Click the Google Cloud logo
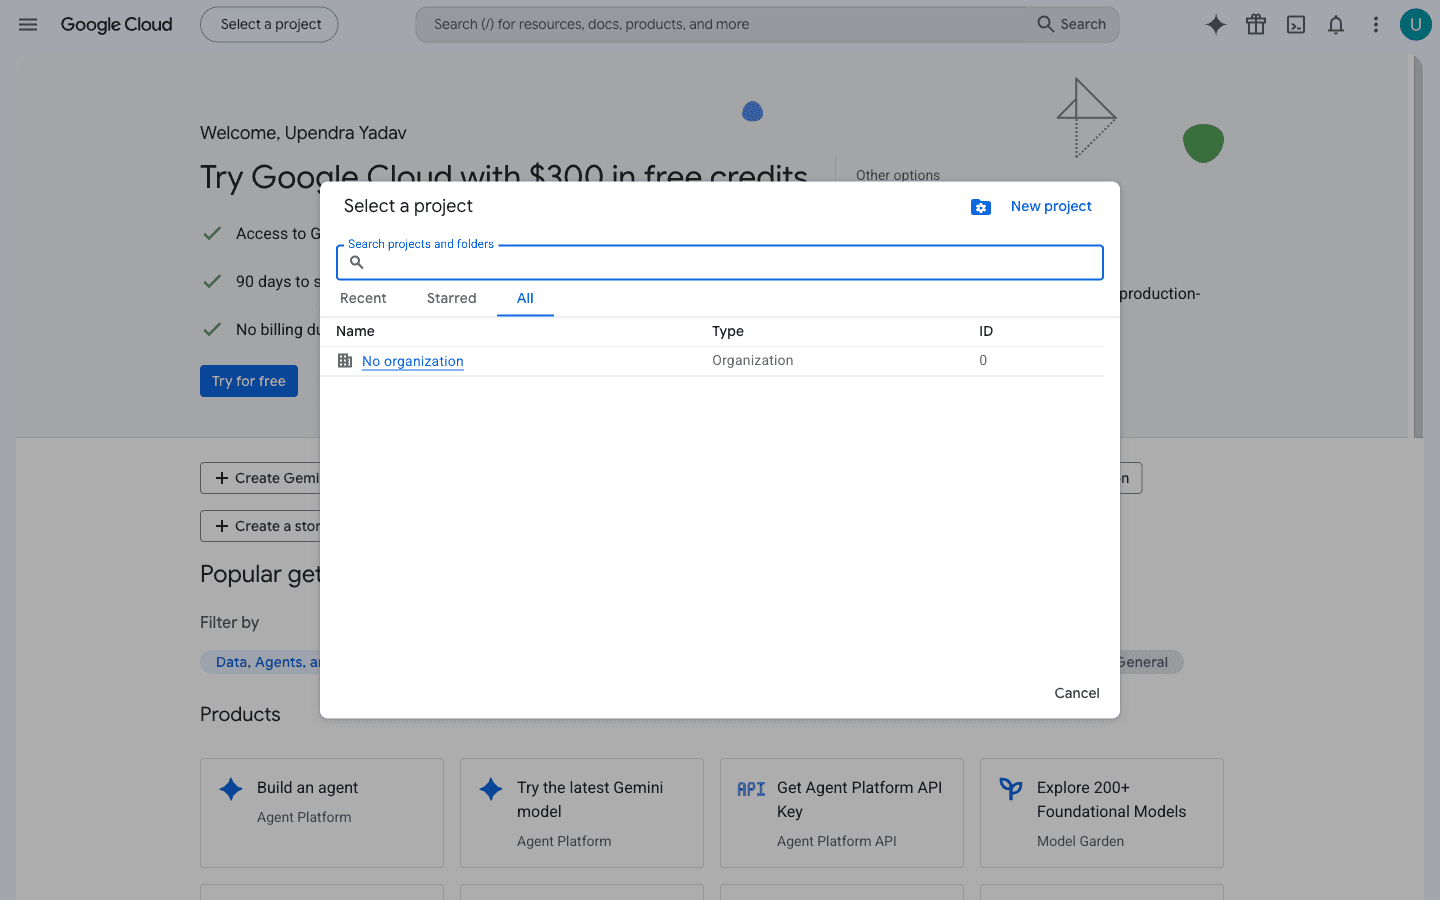This screenshot has height=900, width=1440. 116,24
